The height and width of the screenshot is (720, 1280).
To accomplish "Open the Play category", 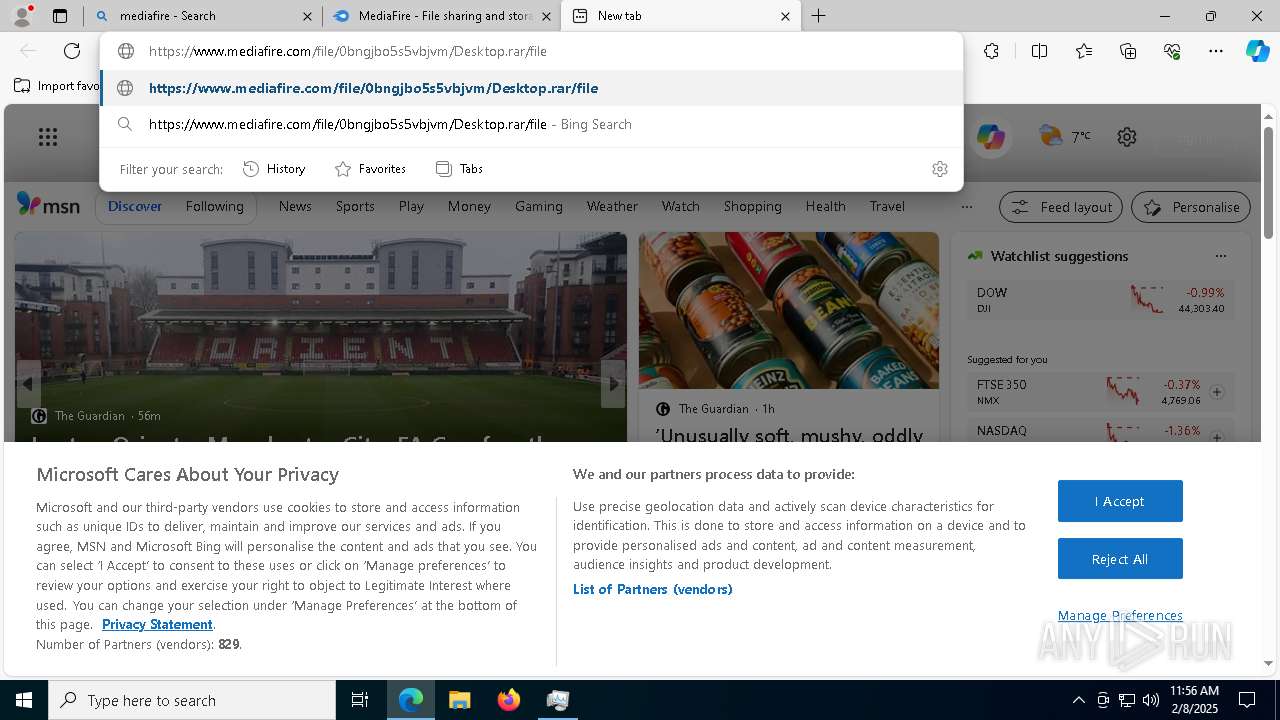I will (411, 206).
